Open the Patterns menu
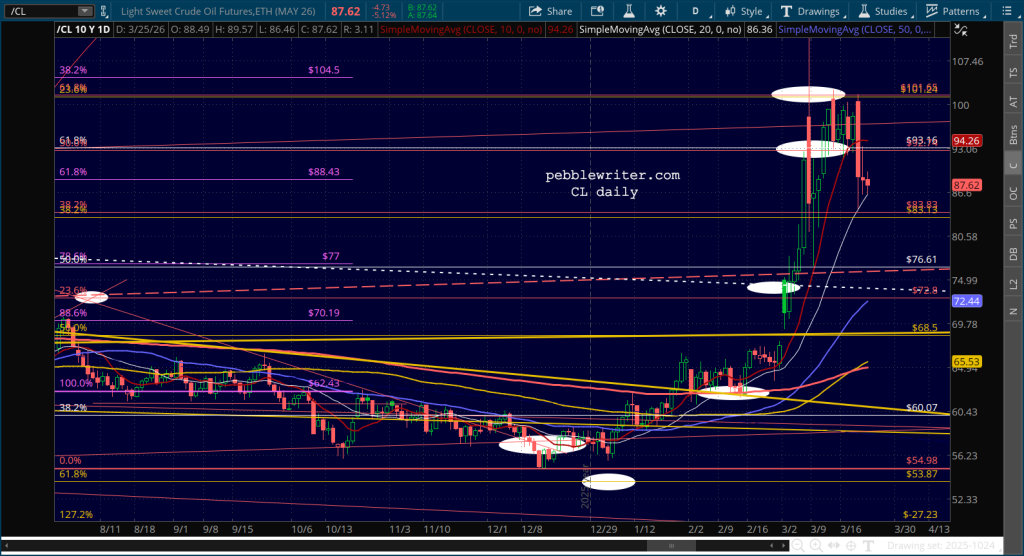The image size is (1024, 556). point(955,11)
